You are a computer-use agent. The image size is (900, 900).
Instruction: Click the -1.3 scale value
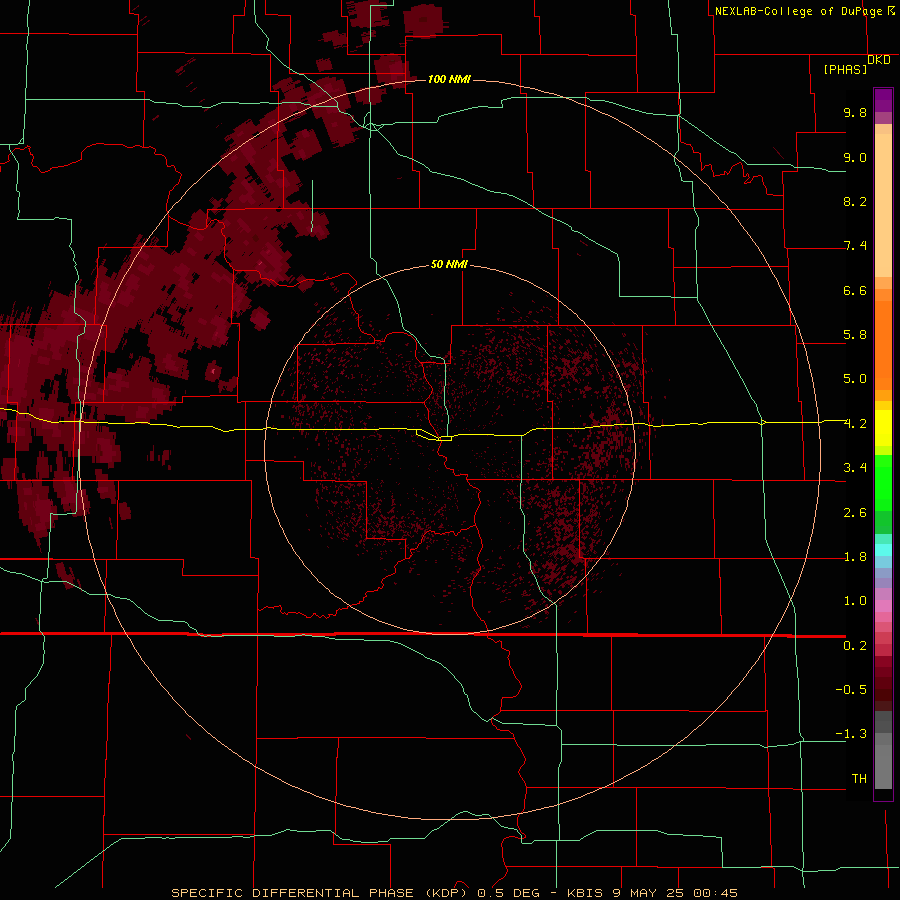point(851,734)
